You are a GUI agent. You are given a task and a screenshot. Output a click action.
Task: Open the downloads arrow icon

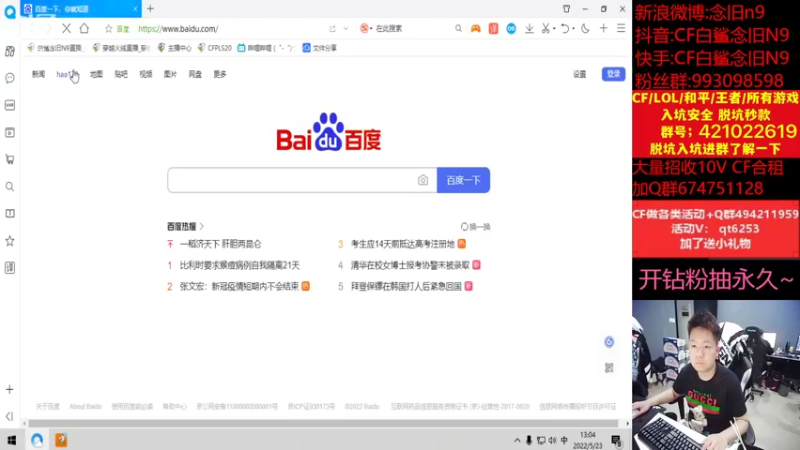coord(529,29)
